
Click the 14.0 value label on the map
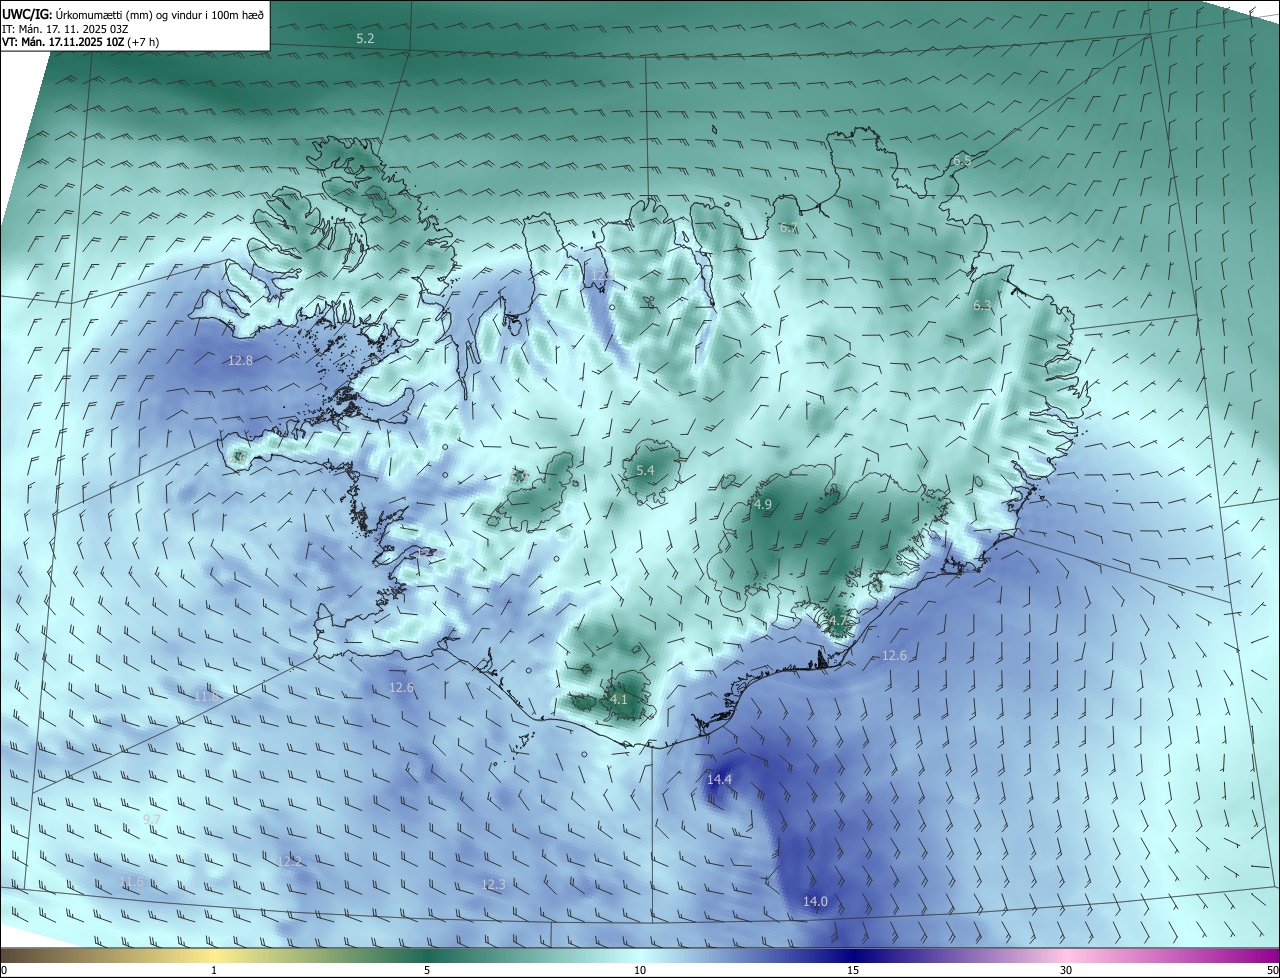[x=815, y=901]
